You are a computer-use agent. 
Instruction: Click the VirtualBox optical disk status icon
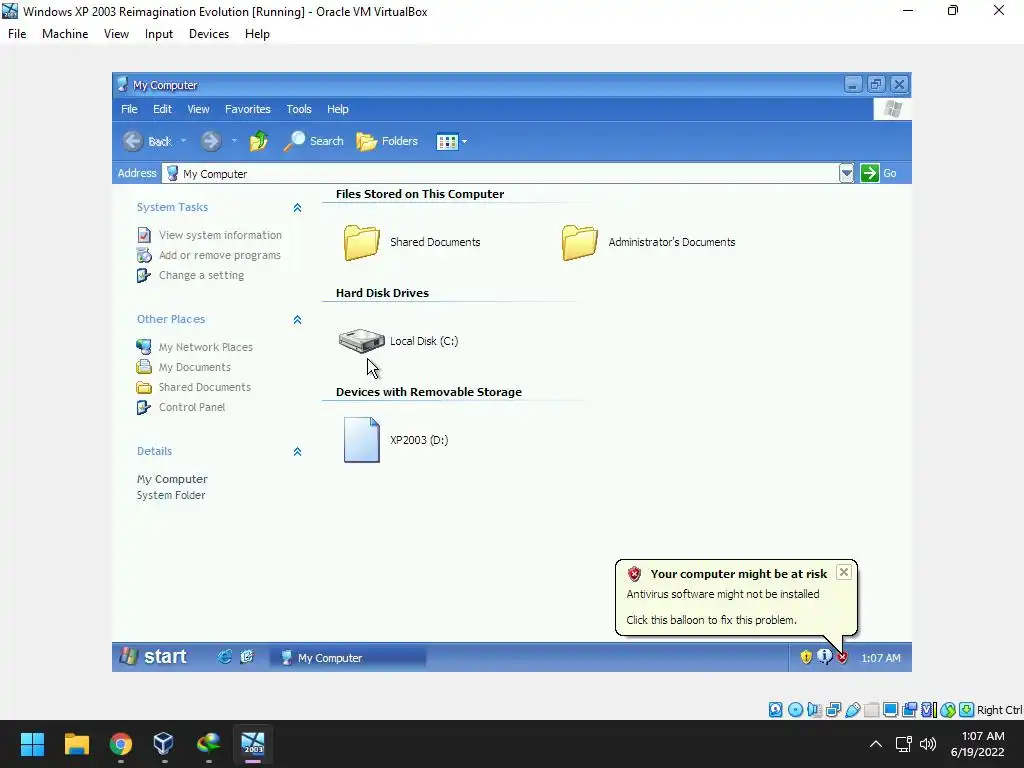[x=795, y=710]
